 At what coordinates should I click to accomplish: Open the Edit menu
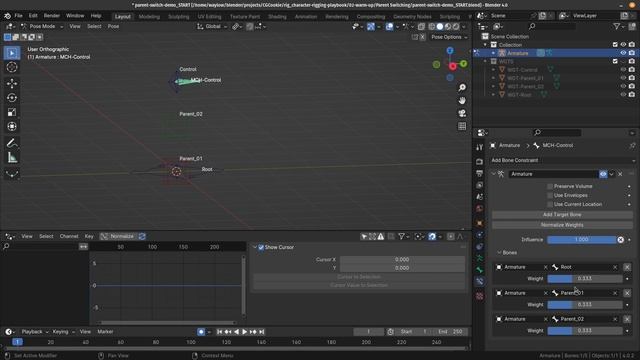[x=33, y=16]
